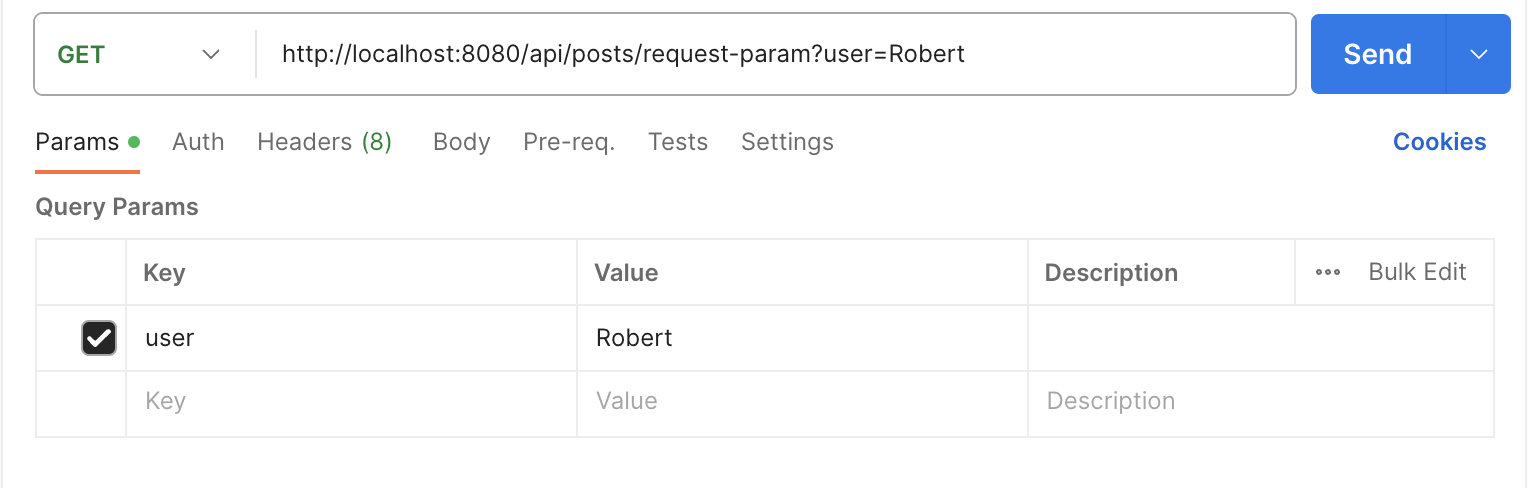Click the empty Value placeholder field
Screen dimensions: 1528x488
[x=800, y=402]
